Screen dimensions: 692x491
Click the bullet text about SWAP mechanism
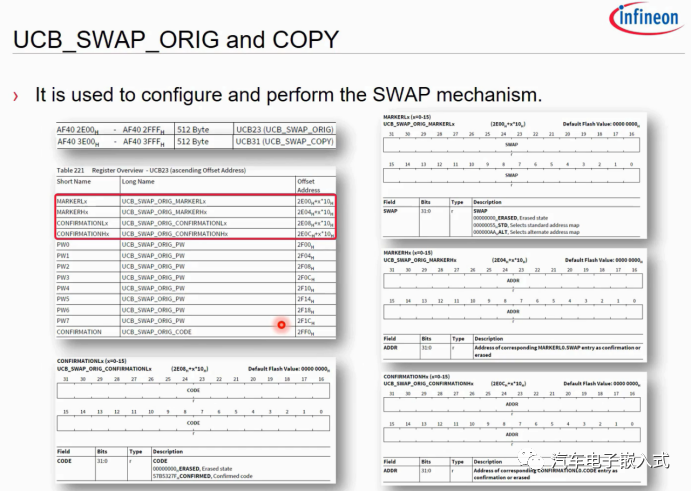point(288,94)
